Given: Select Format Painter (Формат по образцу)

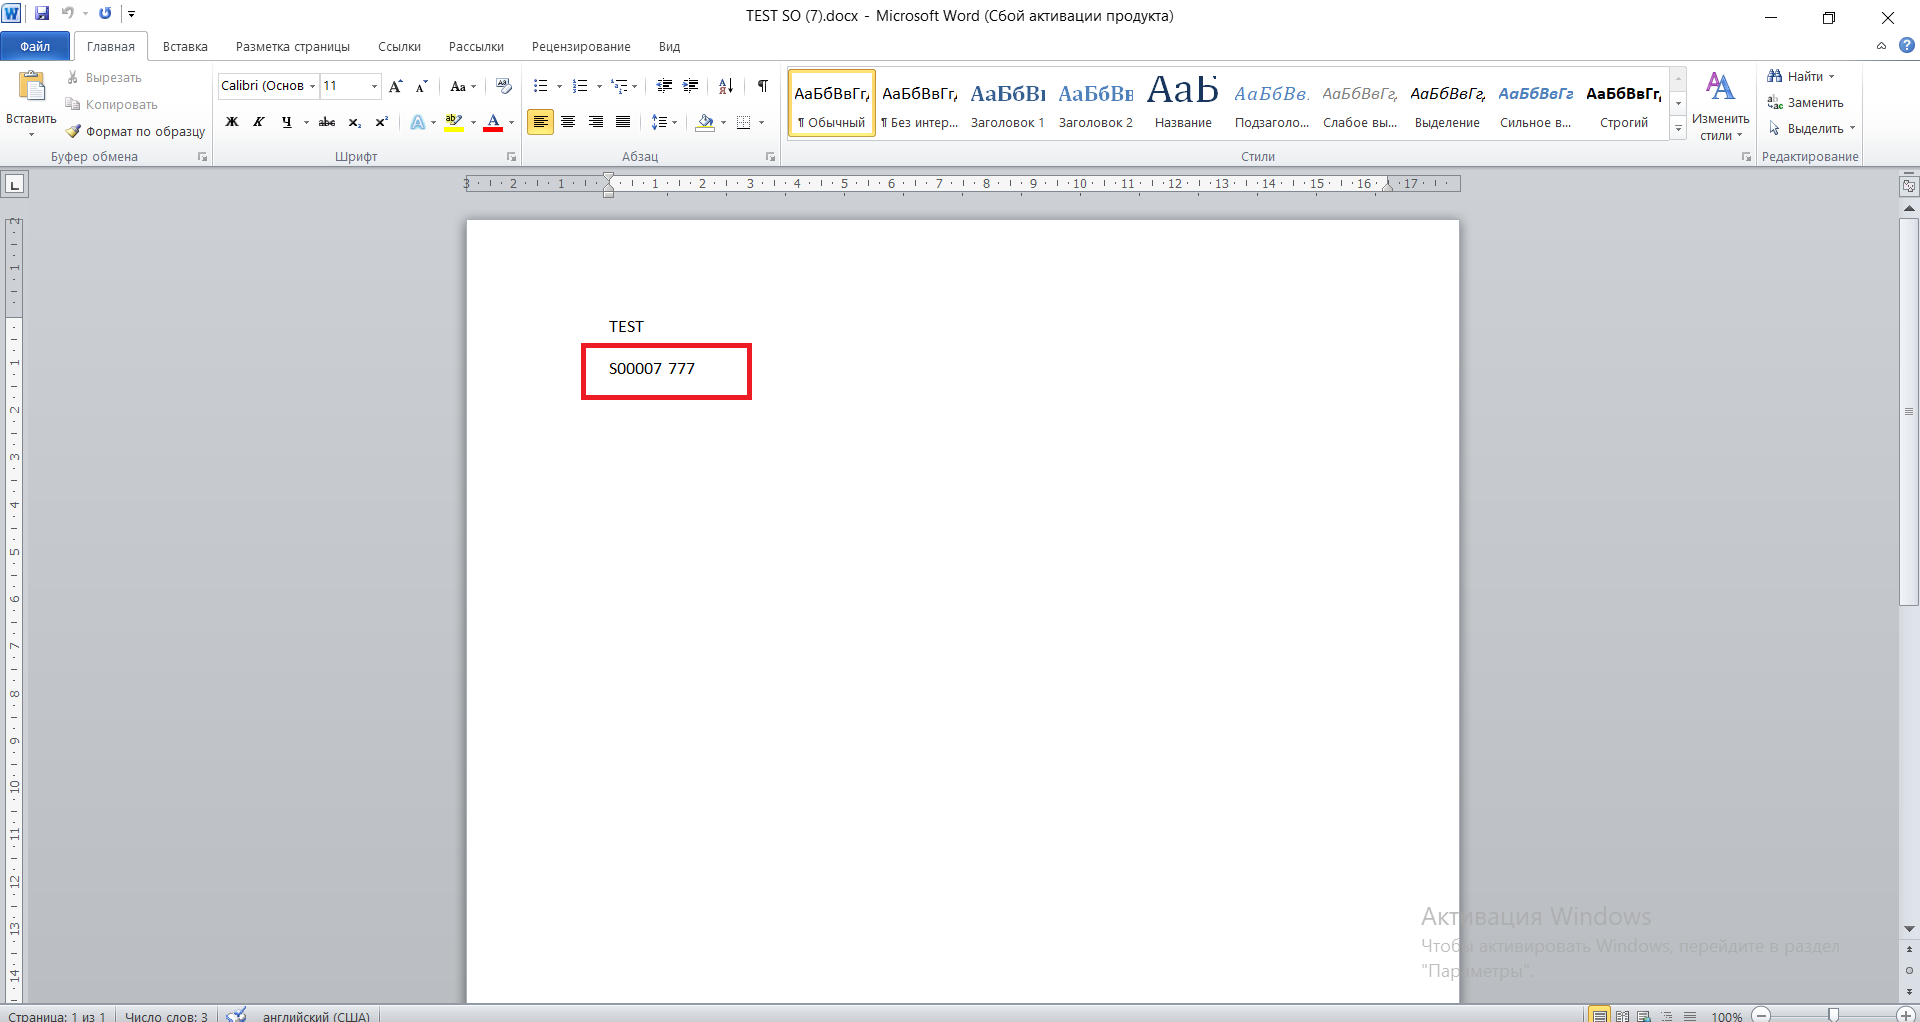Looking at the screenshot, I should (135, 131).
